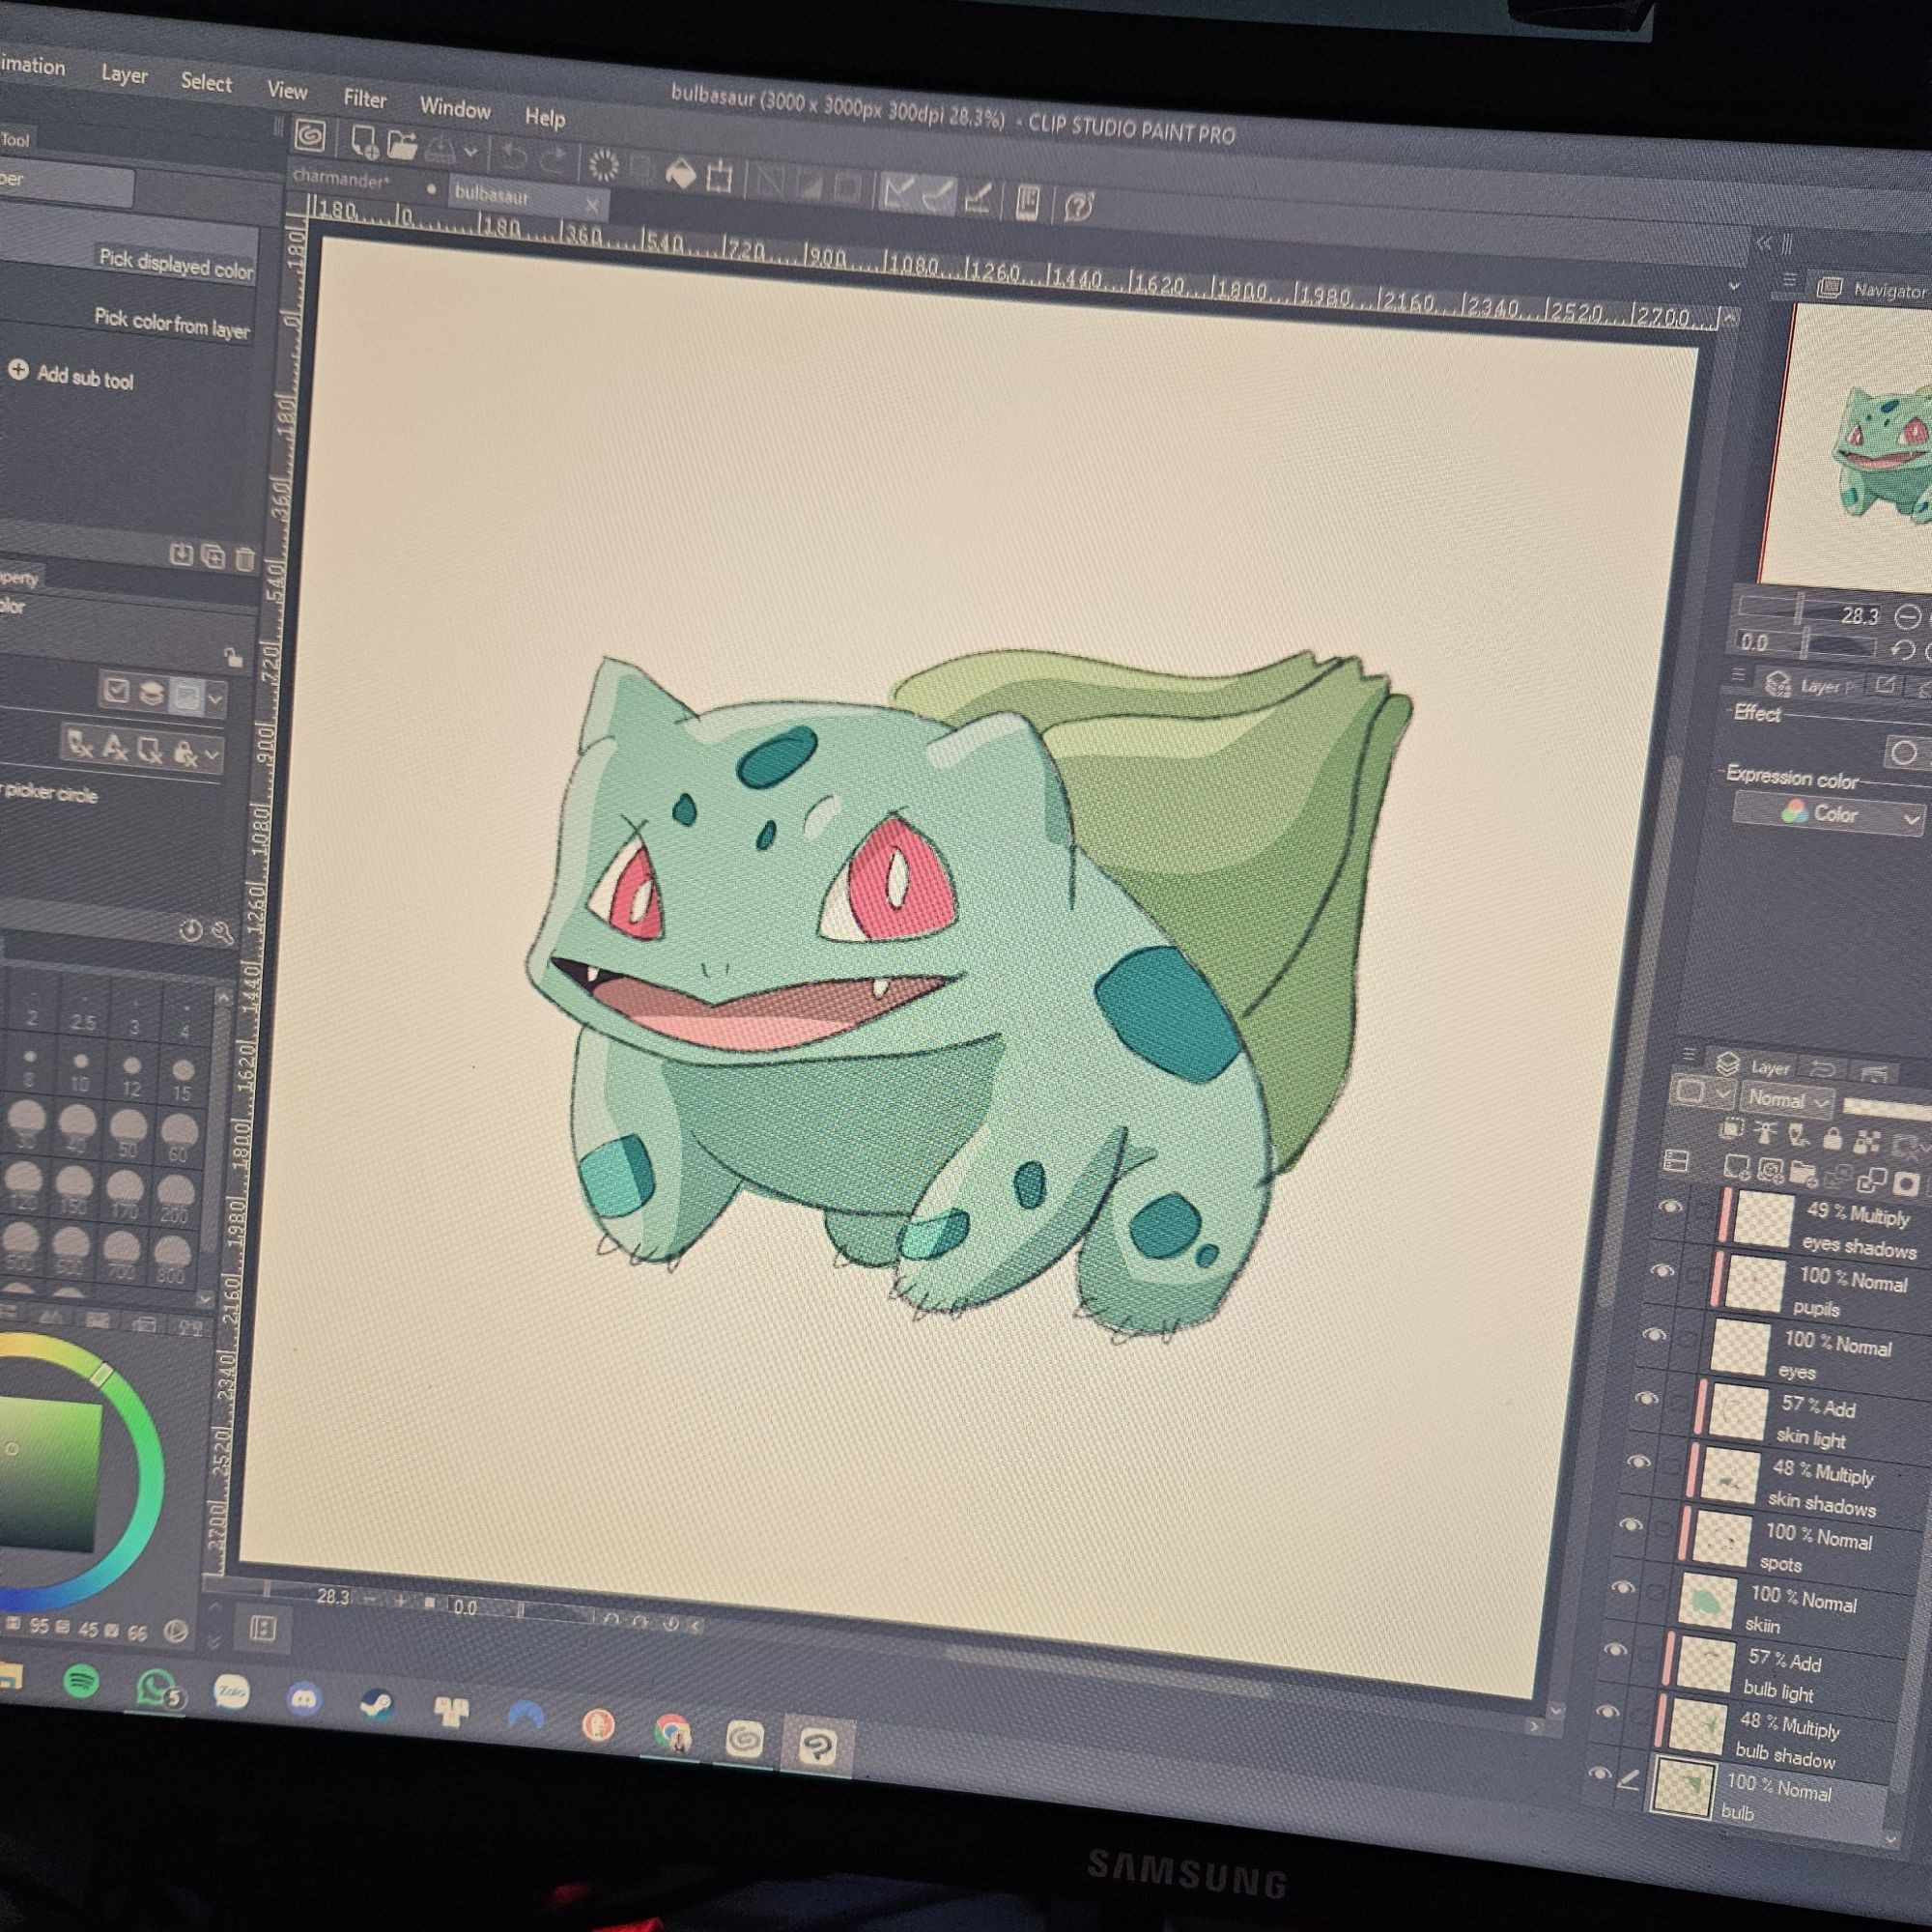The width and height of the screenshot is (1932, 1932).
Task: Click the Scale/Rotate transform icon
Action: click(x=720, y=177)
